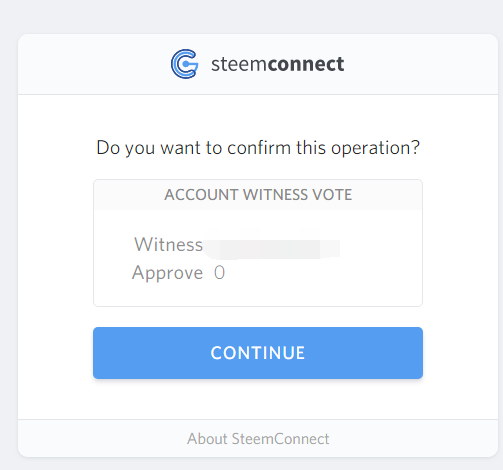Click the ACCOUNT WITNESS VOTE header
This screenshot has width=503, height=470.
tap(258, 195)
